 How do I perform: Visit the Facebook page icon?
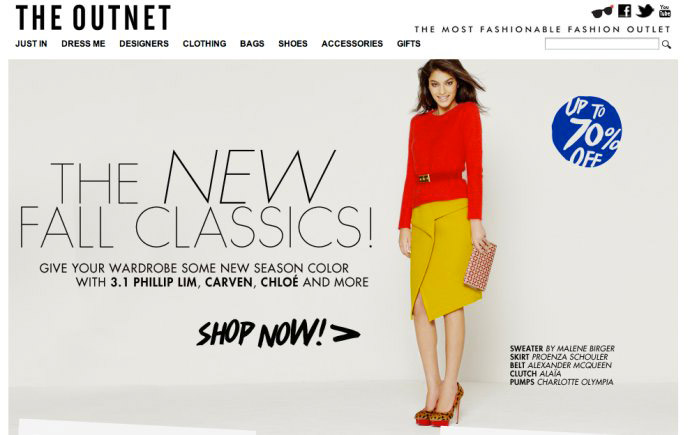[624, 11]
